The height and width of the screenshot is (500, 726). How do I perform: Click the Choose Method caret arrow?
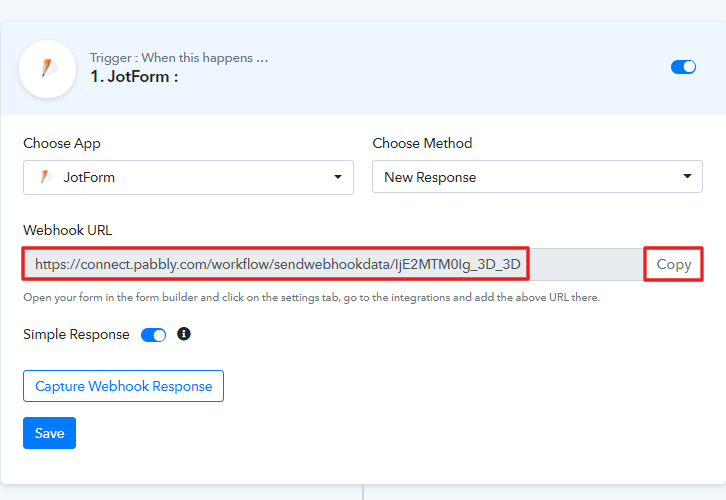[x=687, y=176]
